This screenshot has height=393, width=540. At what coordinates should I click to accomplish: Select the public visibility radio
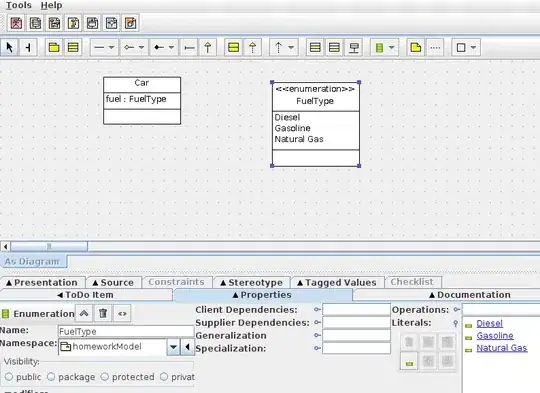[9, 377]
